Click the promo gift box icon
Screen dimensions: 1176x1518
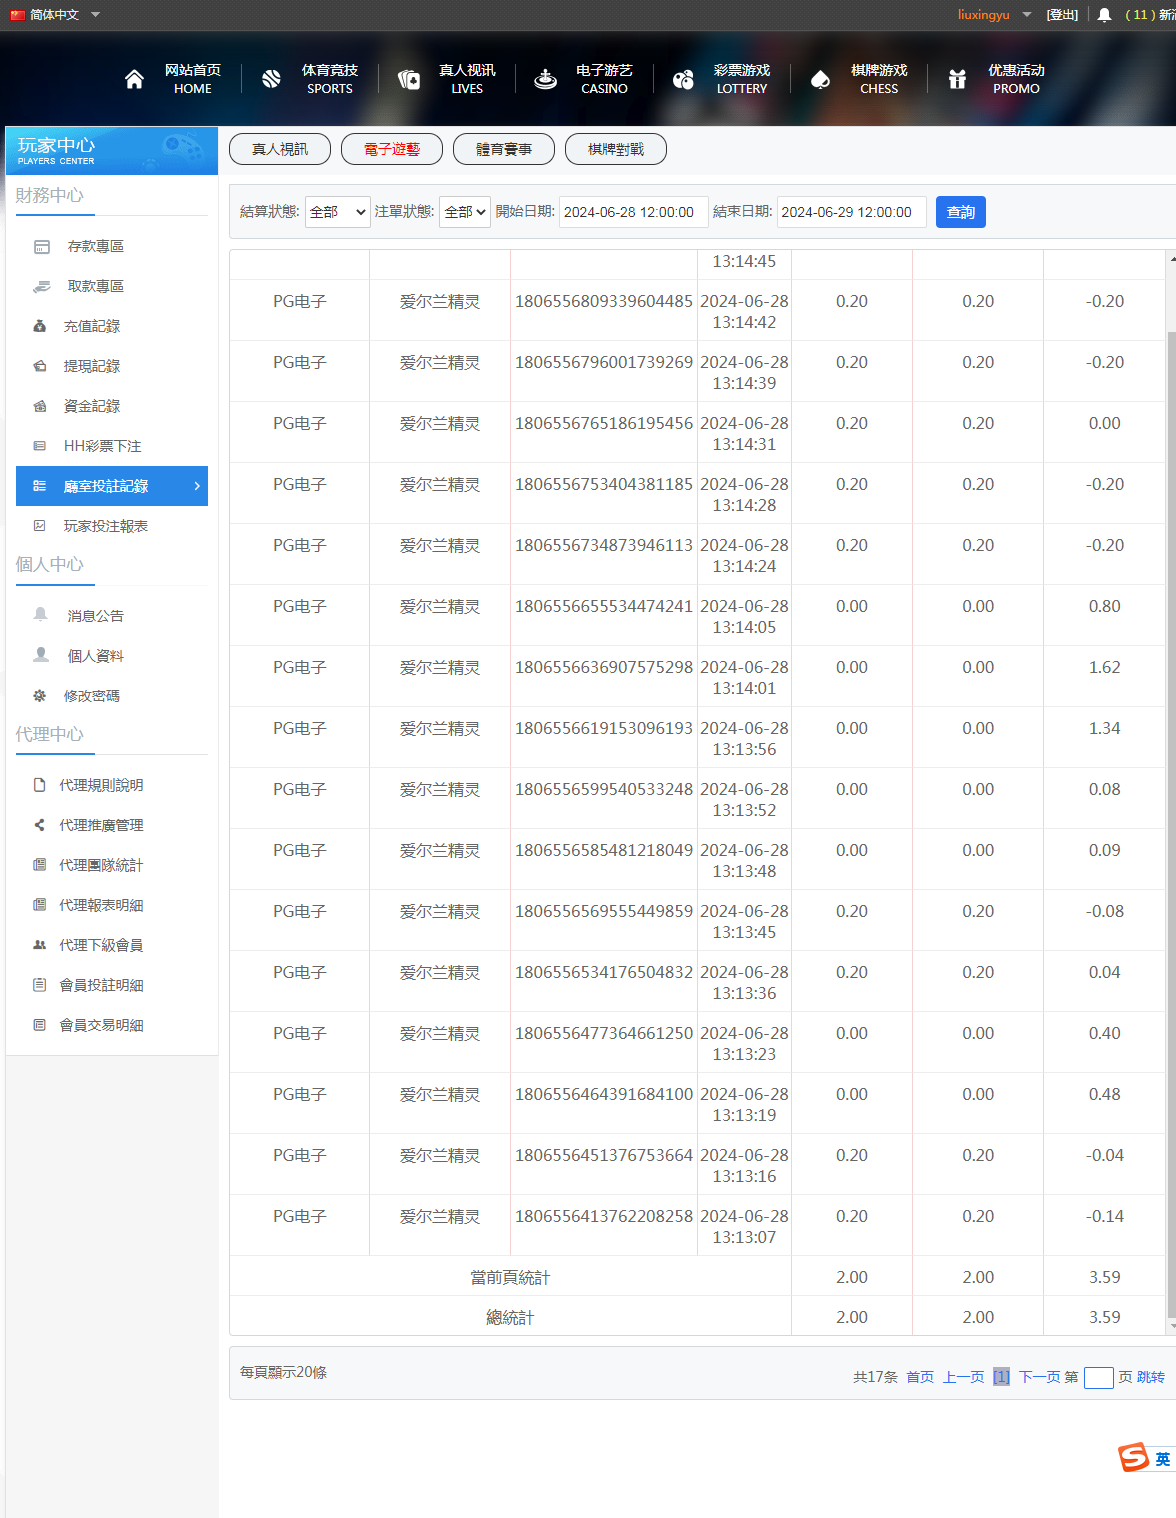[x=957, y=80]
